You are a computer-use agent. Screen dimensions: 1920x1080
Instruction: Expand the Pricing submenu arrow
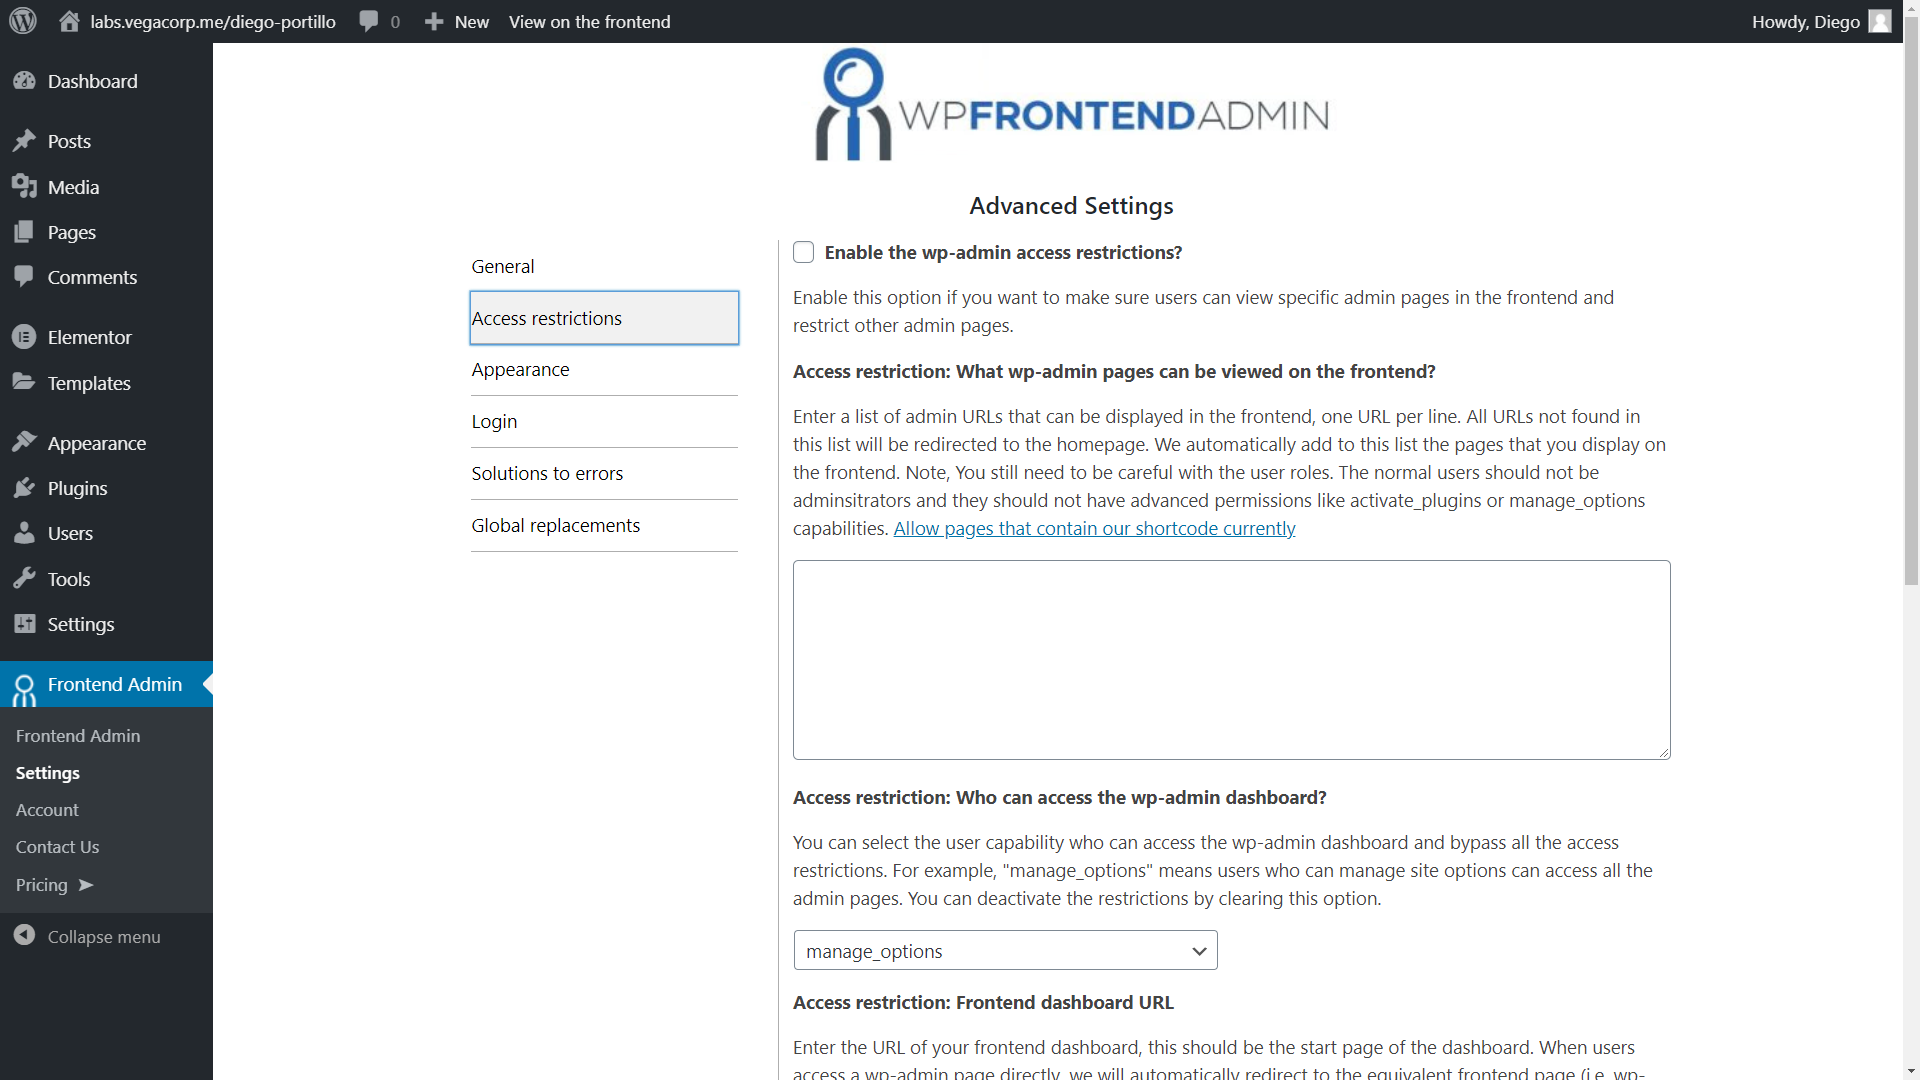pyautogui.click(x=84, y=885)
